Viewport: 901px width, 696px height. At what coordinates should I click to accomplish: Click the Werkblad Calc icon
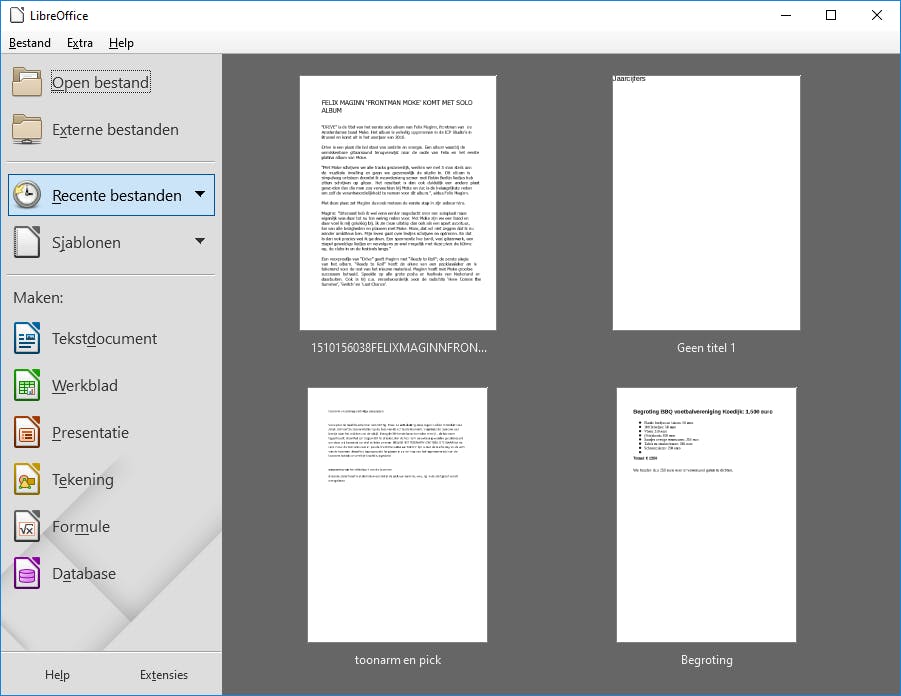27,385
